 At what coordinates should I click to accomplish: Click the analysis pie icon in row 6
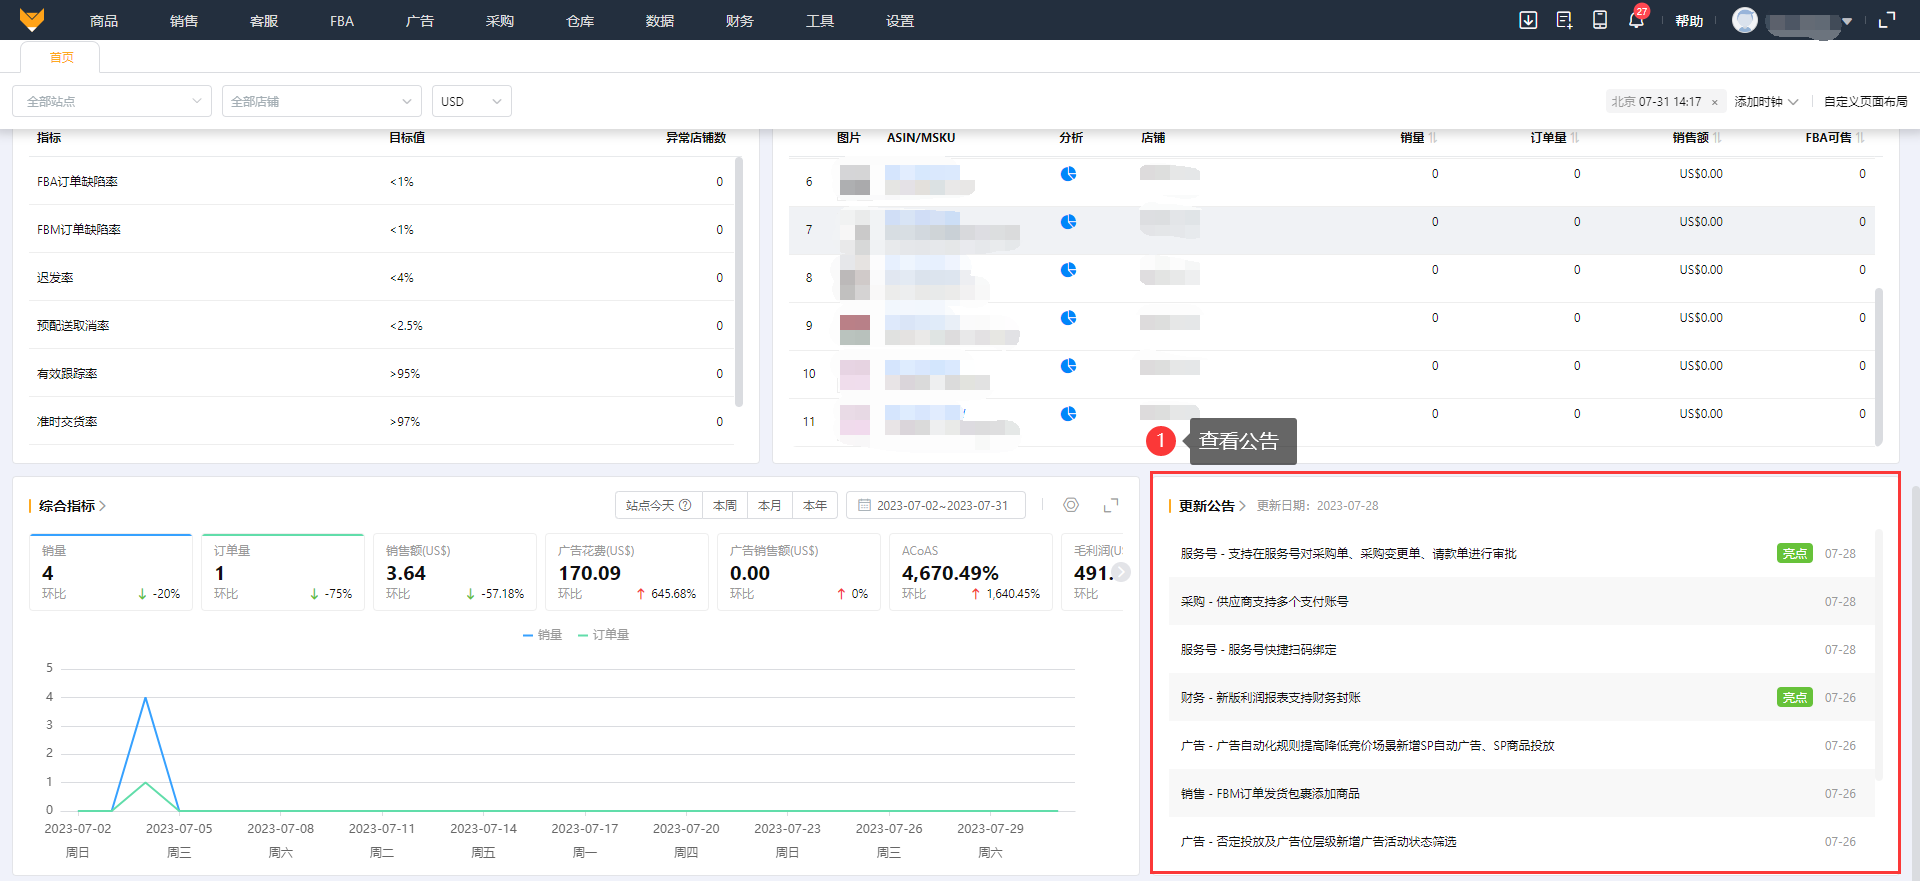coord(1068,174)
